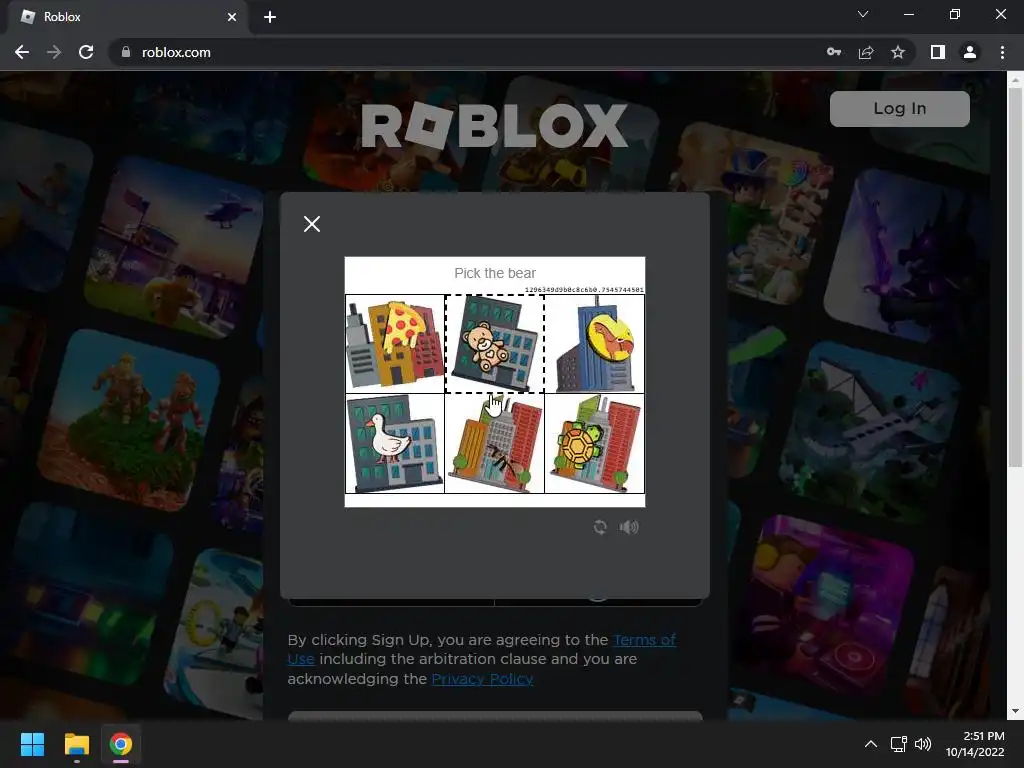Click the Chrome taskbar icon
Viewport: 1024px width, 768px height.
[121, 744]
